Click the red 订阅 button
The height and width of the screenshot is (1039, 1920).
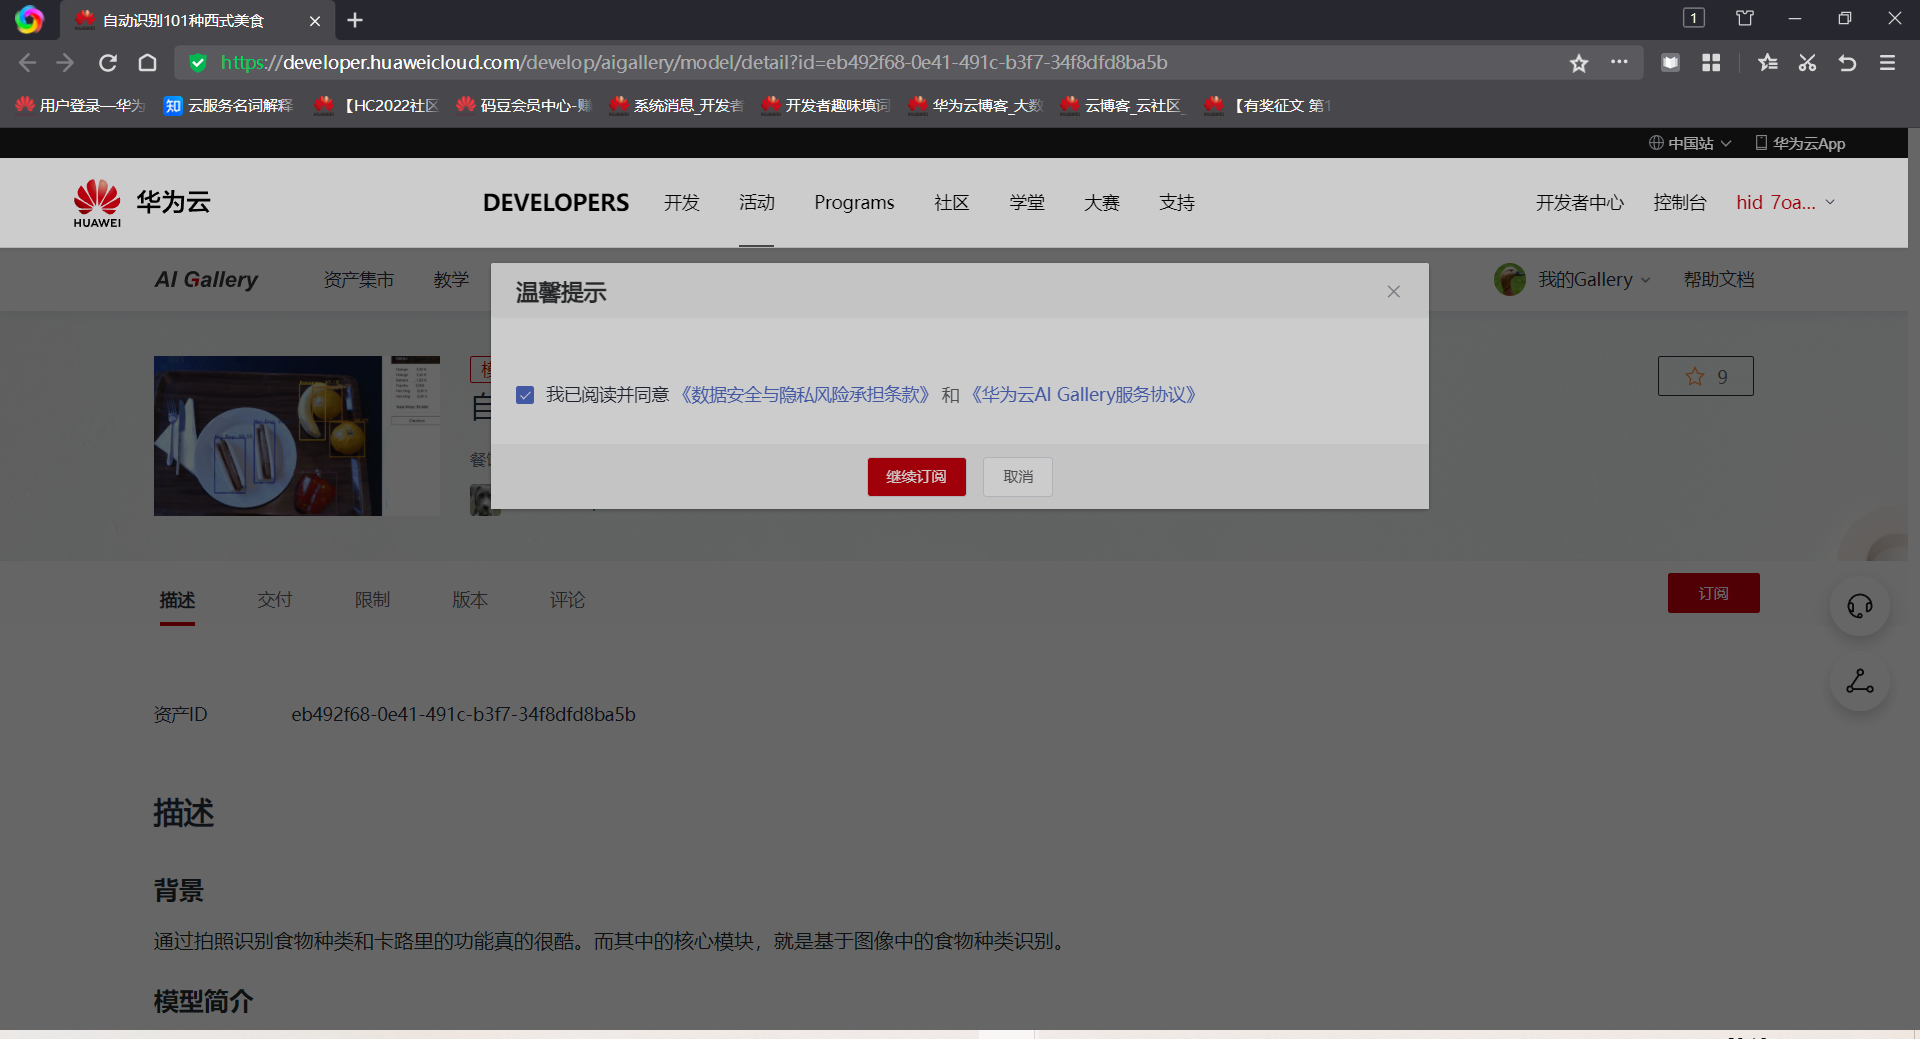pyautogui.click(x=1714, y=593)
